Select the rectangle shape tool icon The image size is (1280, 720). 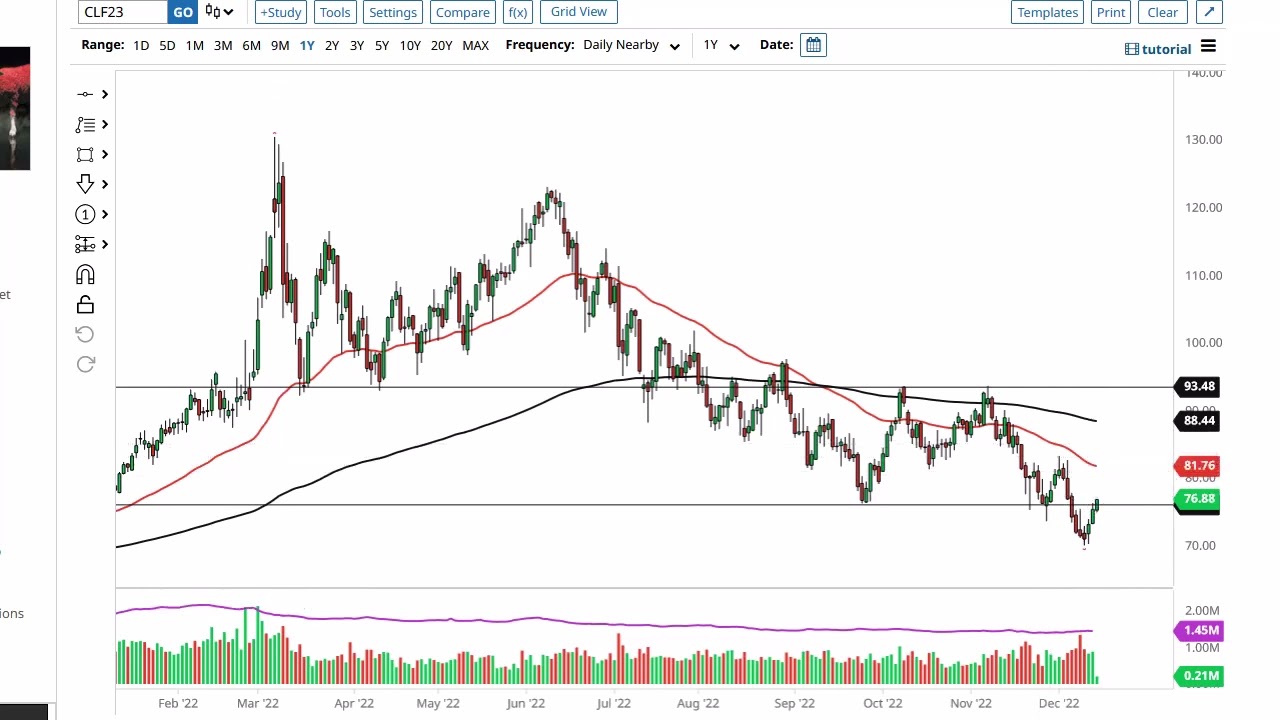[85, 154]
